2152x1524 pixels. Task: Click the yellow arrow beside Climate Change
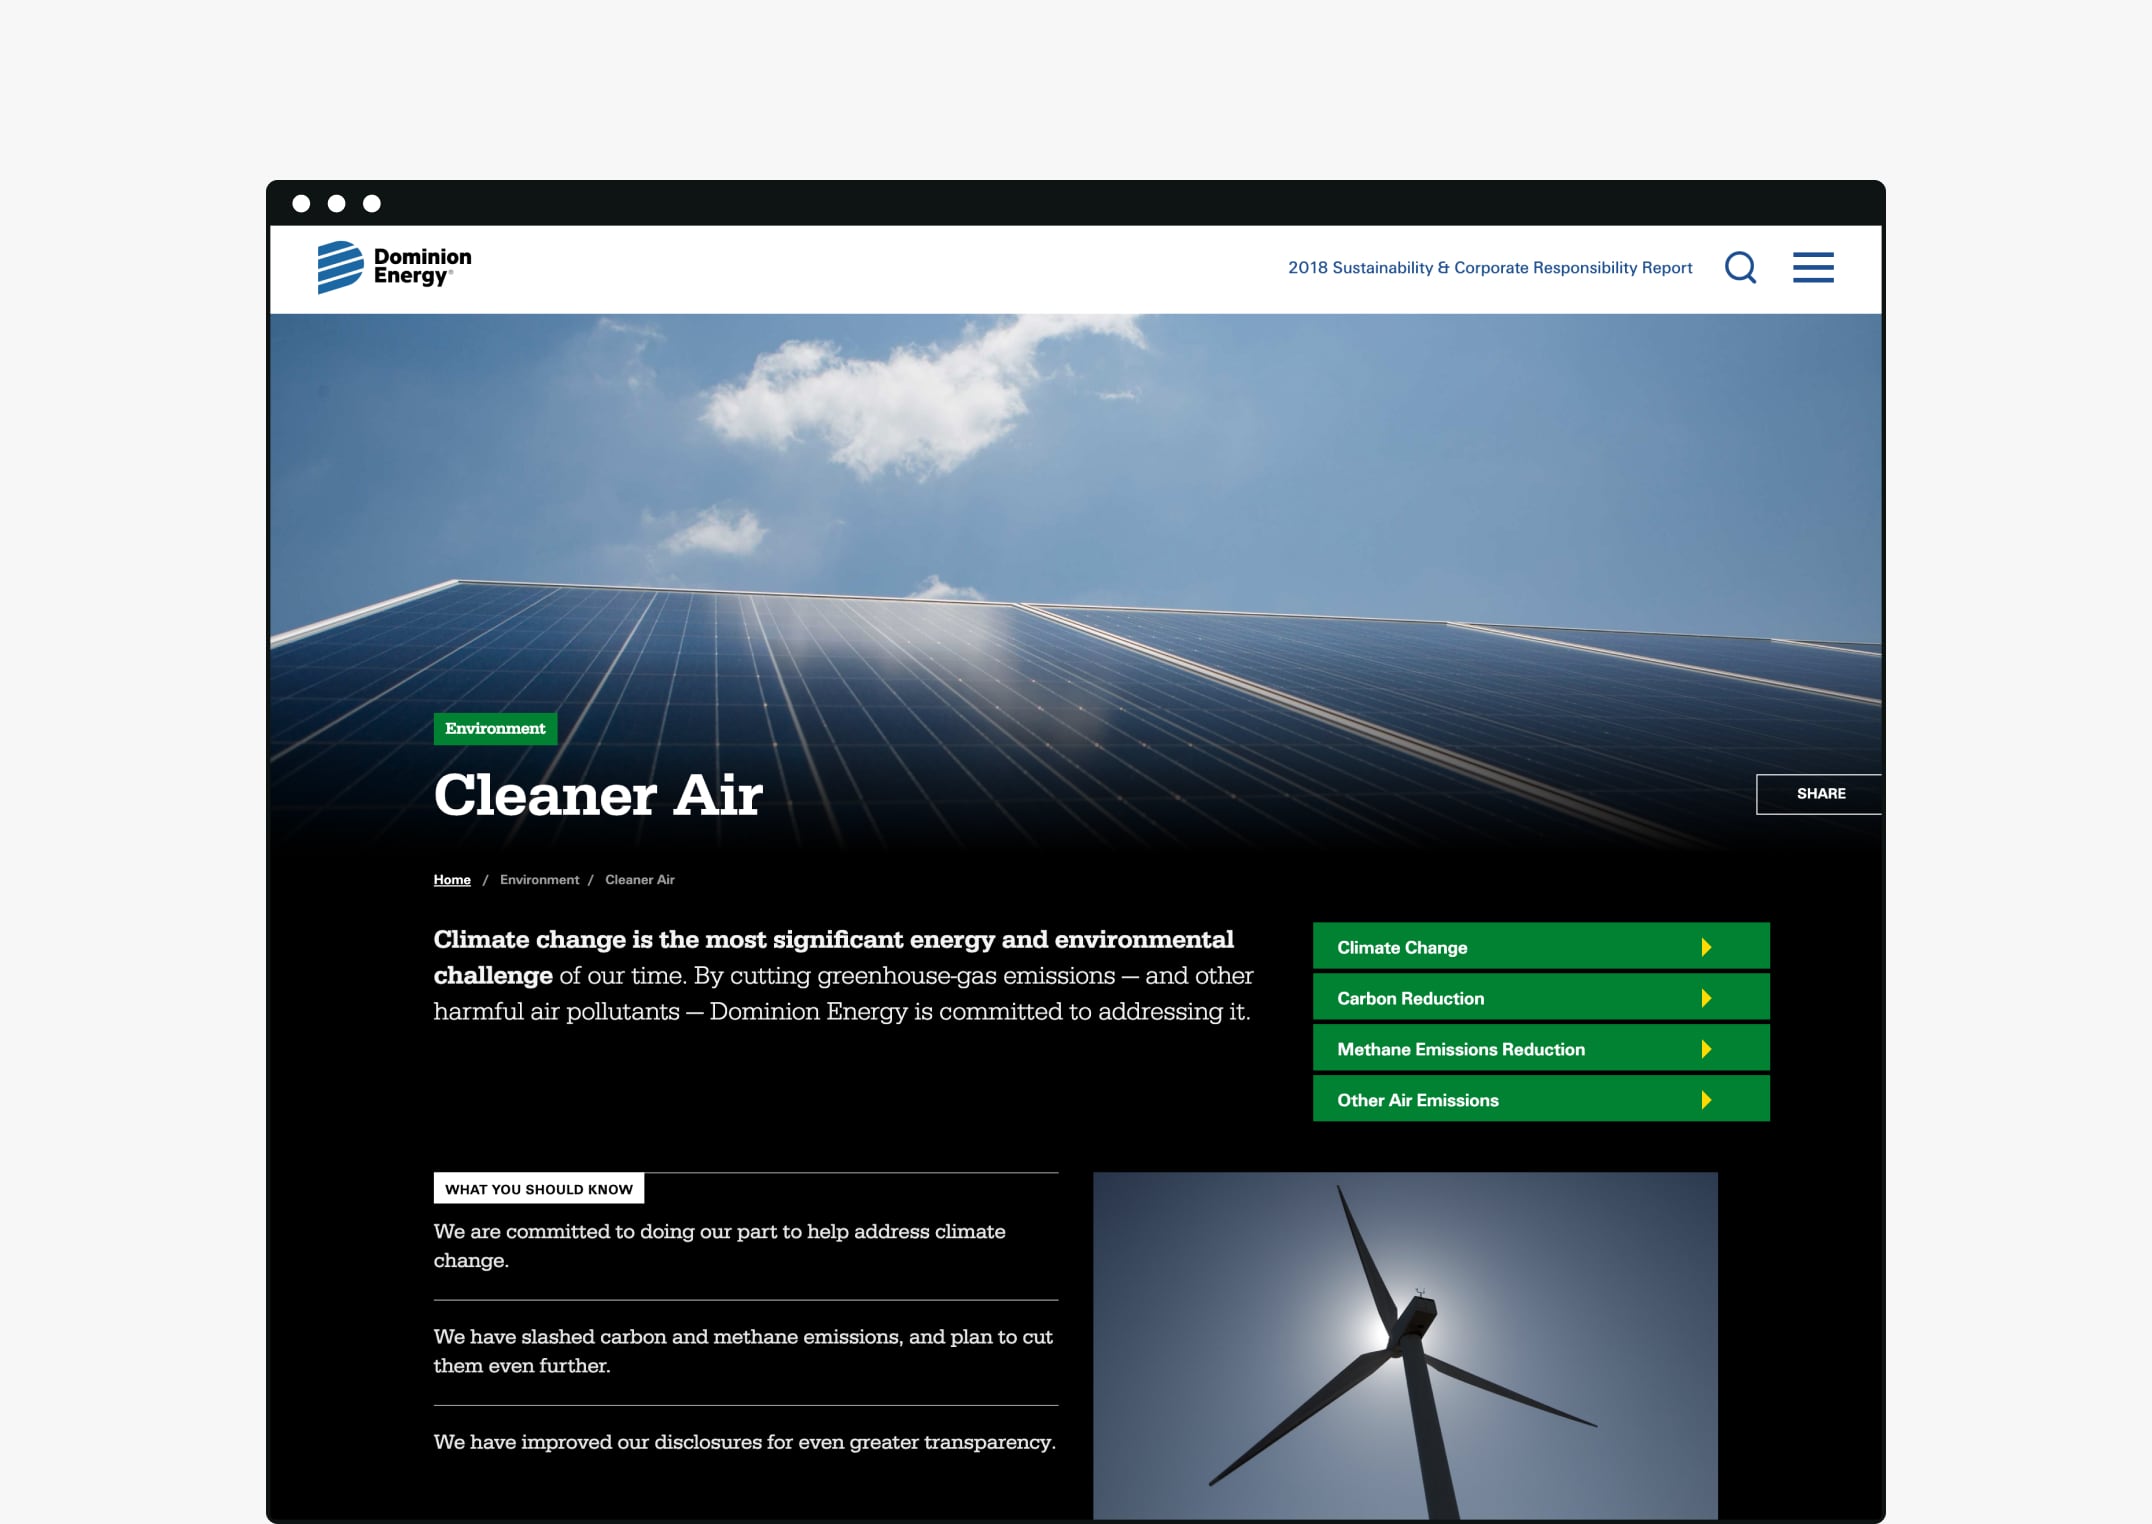pyautogui.click(x=1706, y=947)
